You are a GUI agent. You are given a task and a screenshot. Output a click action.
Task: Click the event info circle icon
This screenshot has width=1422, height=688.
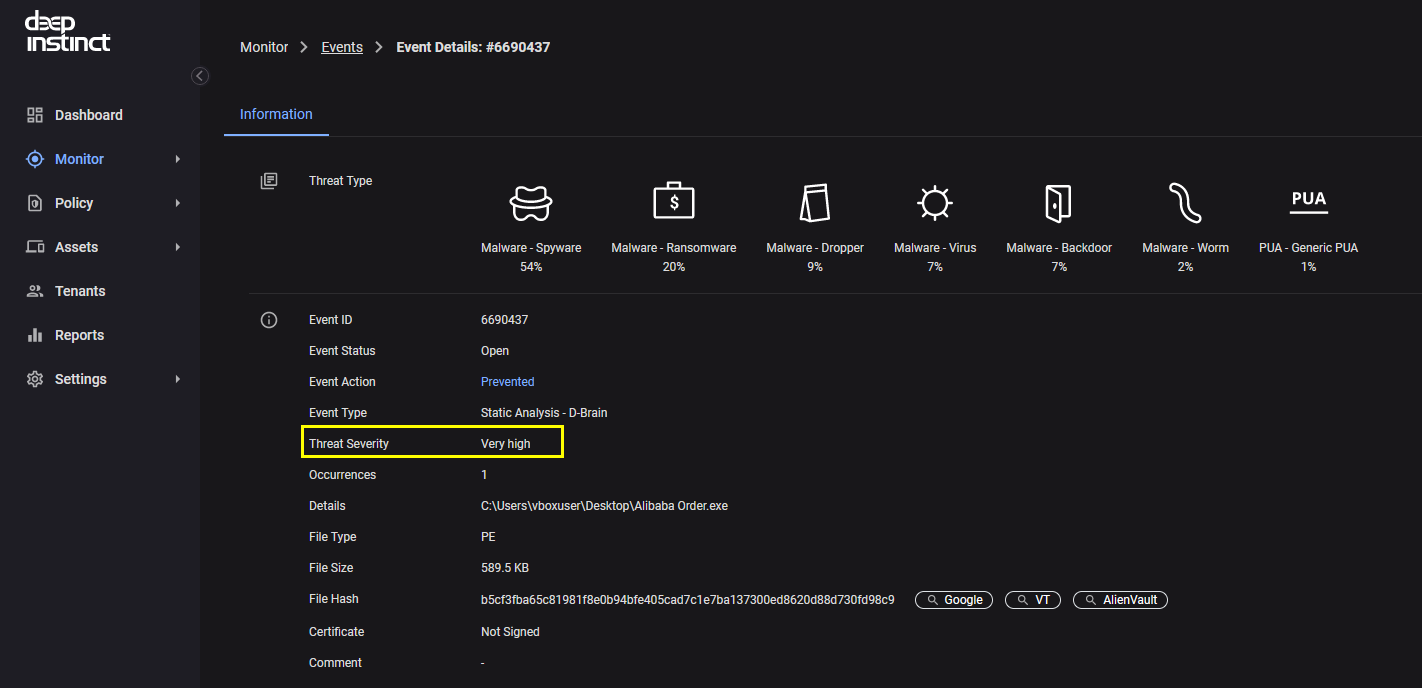268,320
